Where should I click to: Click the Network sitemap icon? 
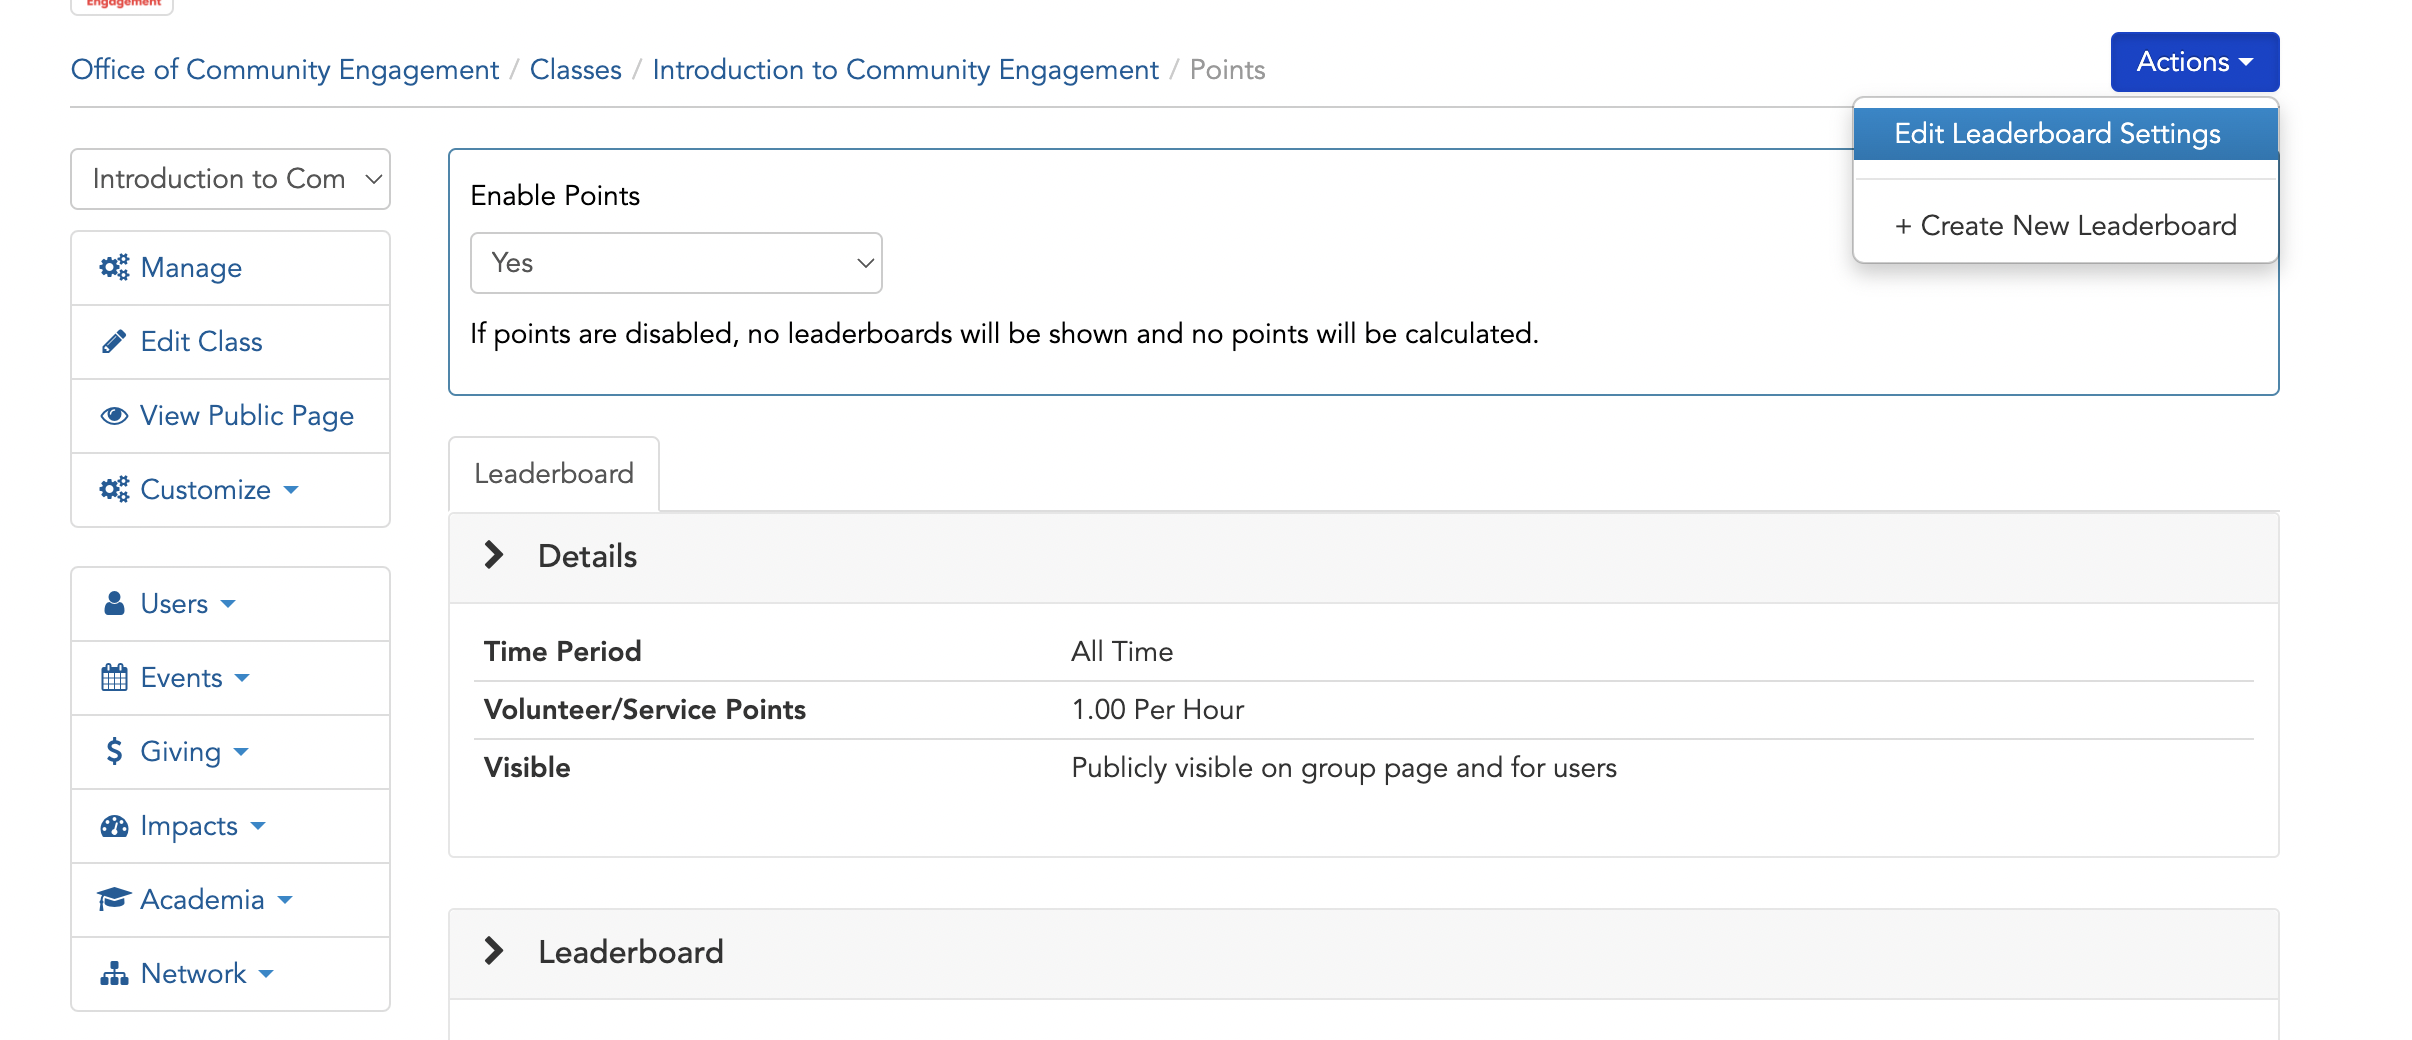pyautogui.click(x=114, y=973)
